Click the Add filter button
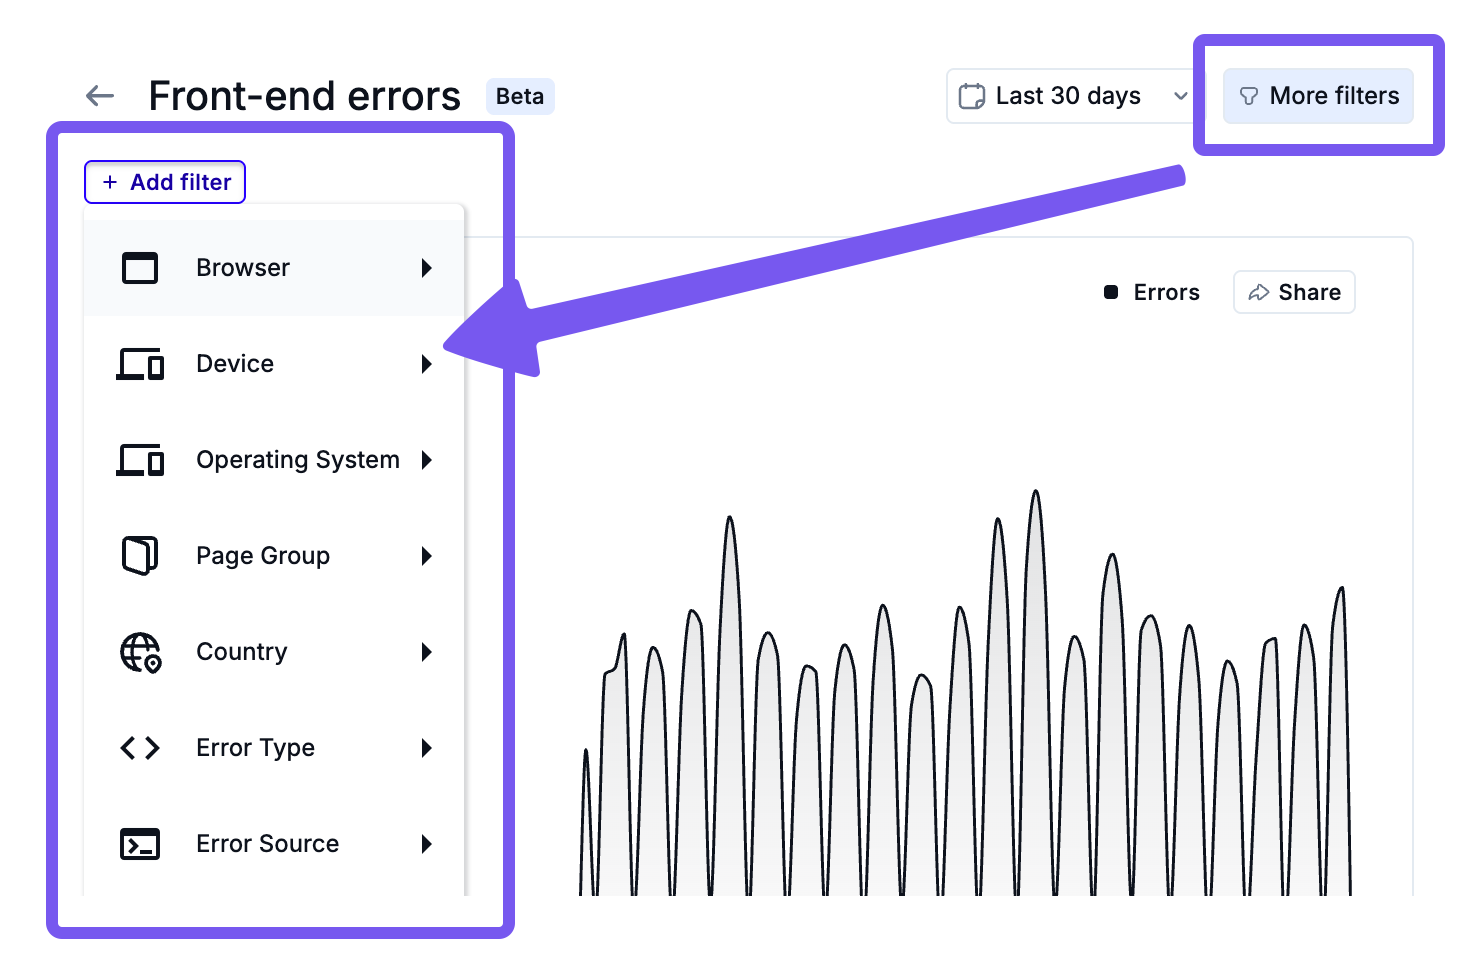Viewport: 1482px width, 973px height. pos(165,182)
